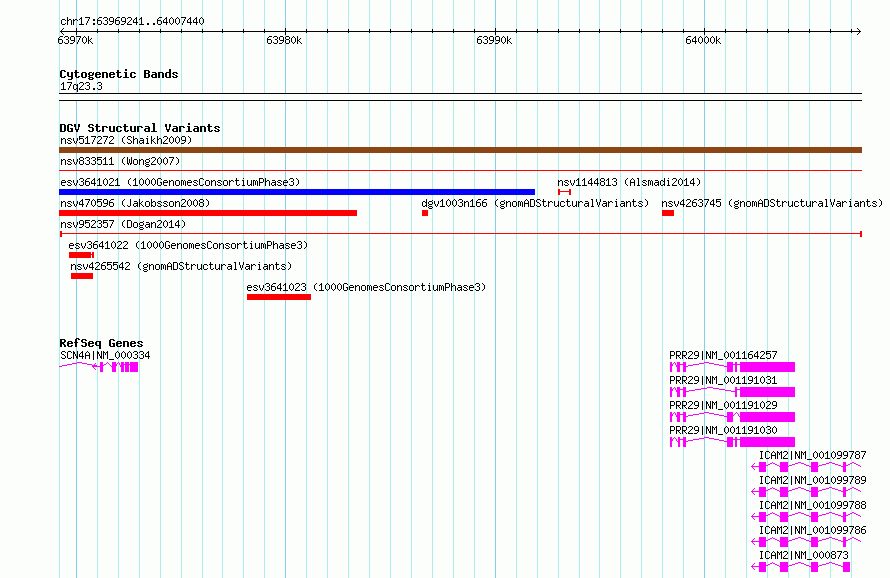The width and height of the screenshot is (890, 578).
Task: Open nsv4263745 (gnomADStructuralVariants) label
Action: [x=772, y=203]
